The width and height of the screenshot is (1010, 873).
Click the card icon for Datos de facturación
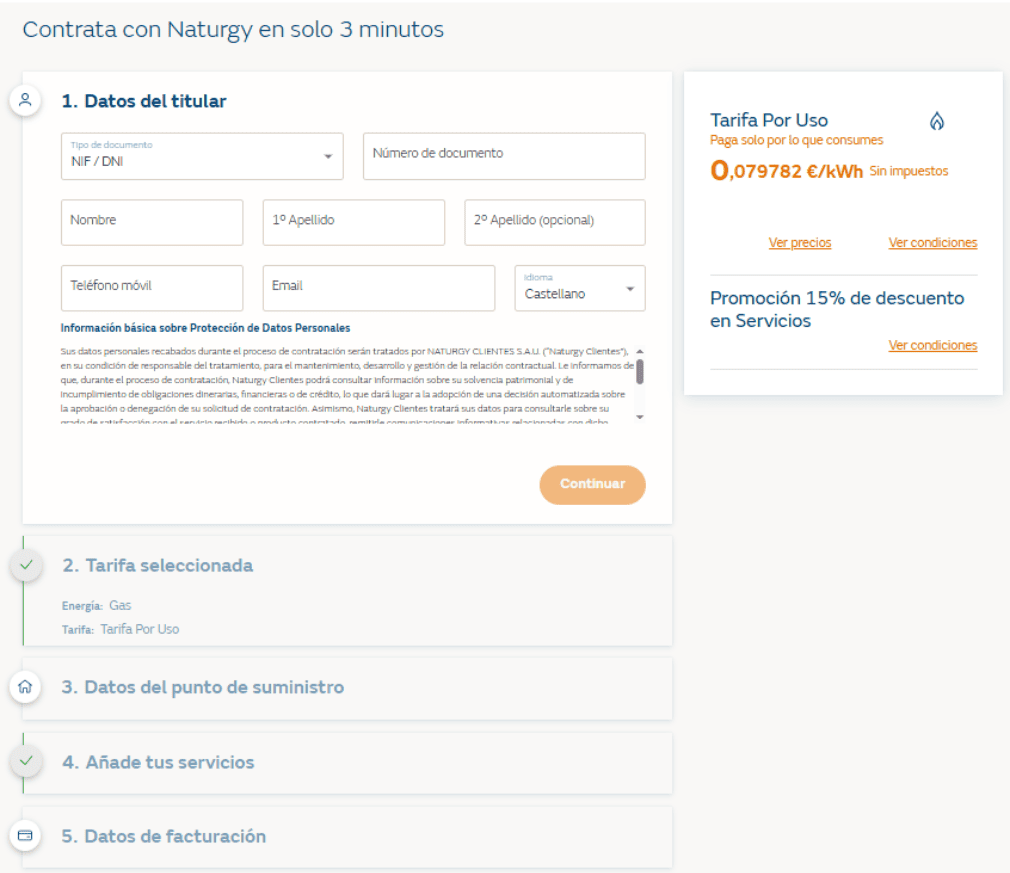coord(25,836)
